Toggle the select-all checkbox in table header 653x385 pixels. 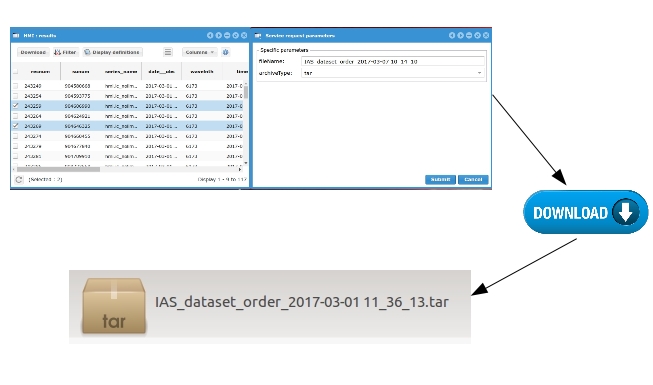[15, 72]
